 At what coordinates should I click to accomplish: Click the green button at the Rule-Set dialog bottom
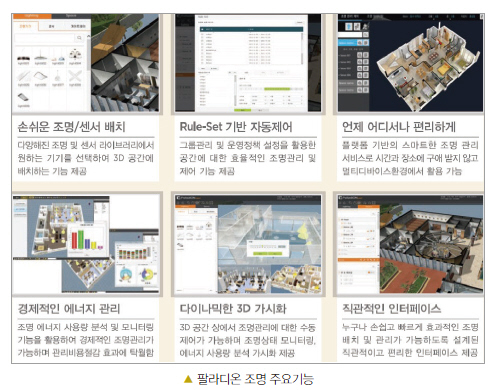tap(242, 110)
